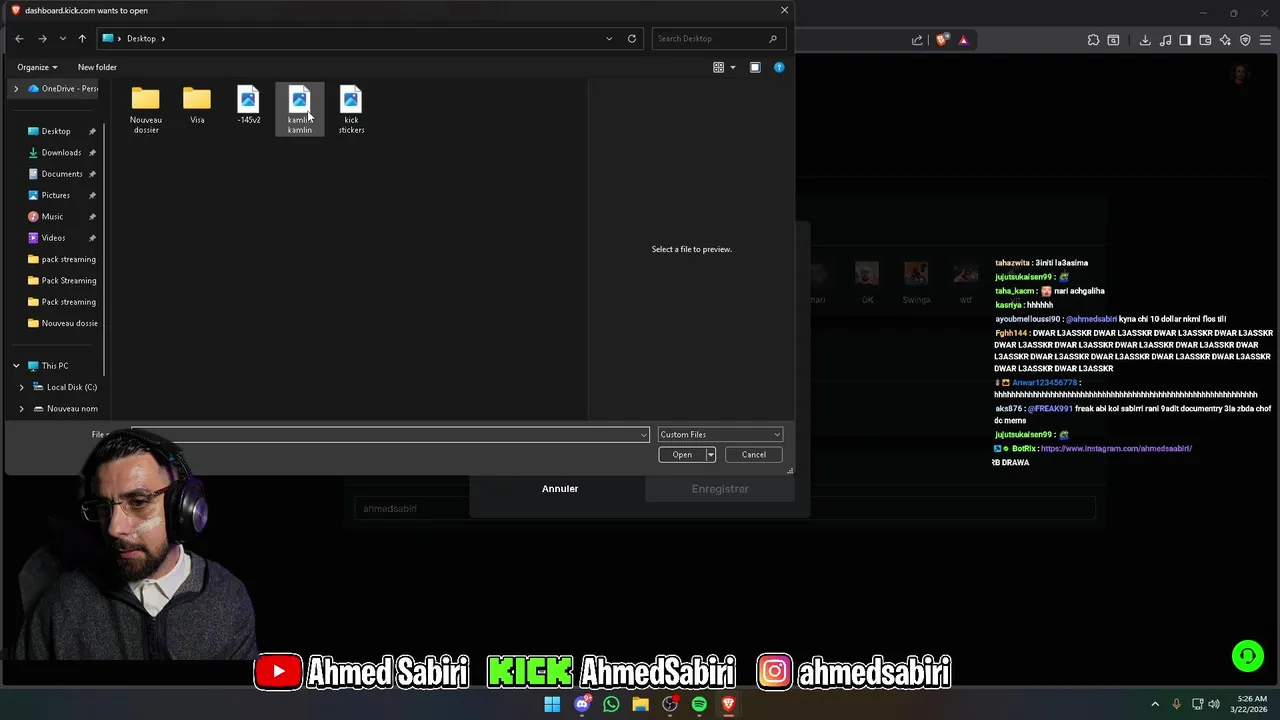Expand Local Disk (C:)
Screen dimensions: 1280x720
(x=22, y=387)
